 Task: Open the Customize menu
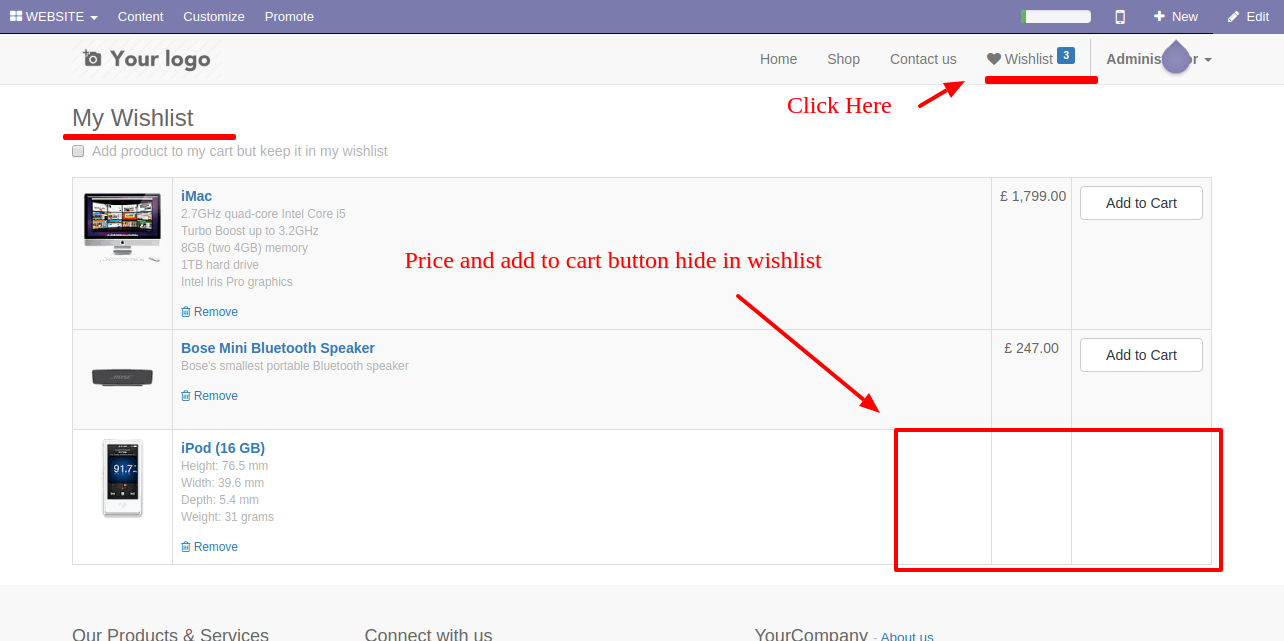tap(214, 16)
